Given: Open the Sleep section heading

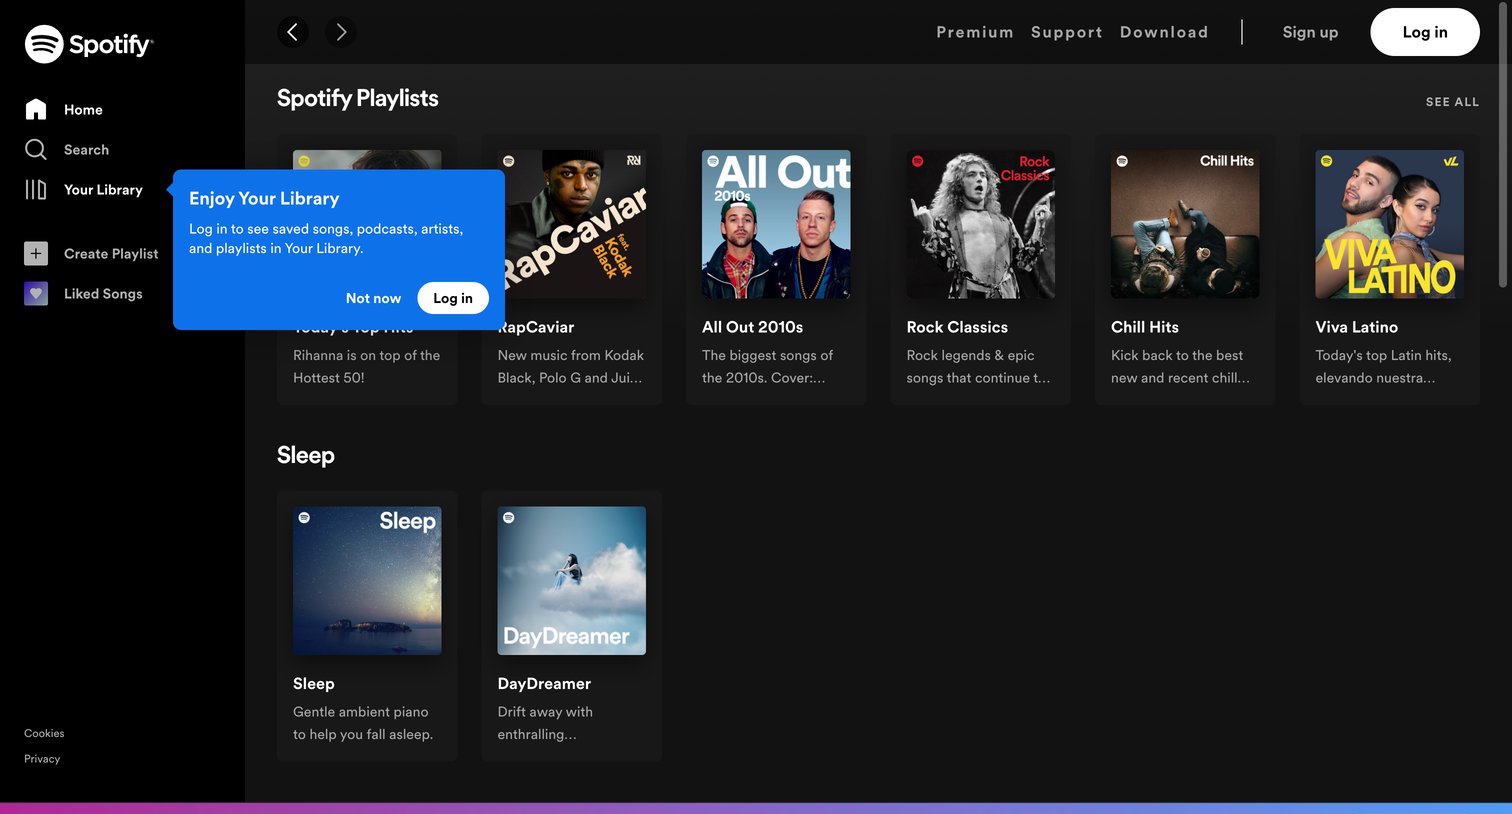Looking at the screenshot, I should click(x=306, y=455).
